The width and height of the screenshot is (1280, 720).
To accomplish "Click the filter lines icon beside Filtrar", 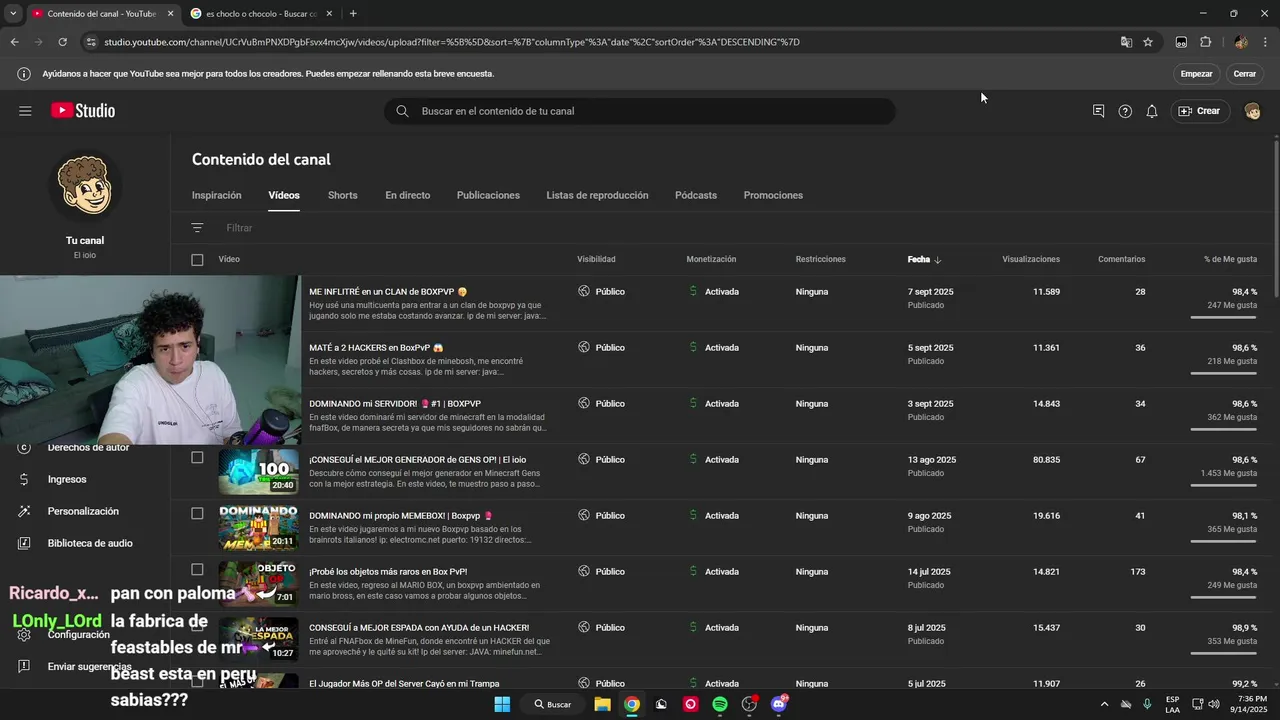I will pos(197,228).
